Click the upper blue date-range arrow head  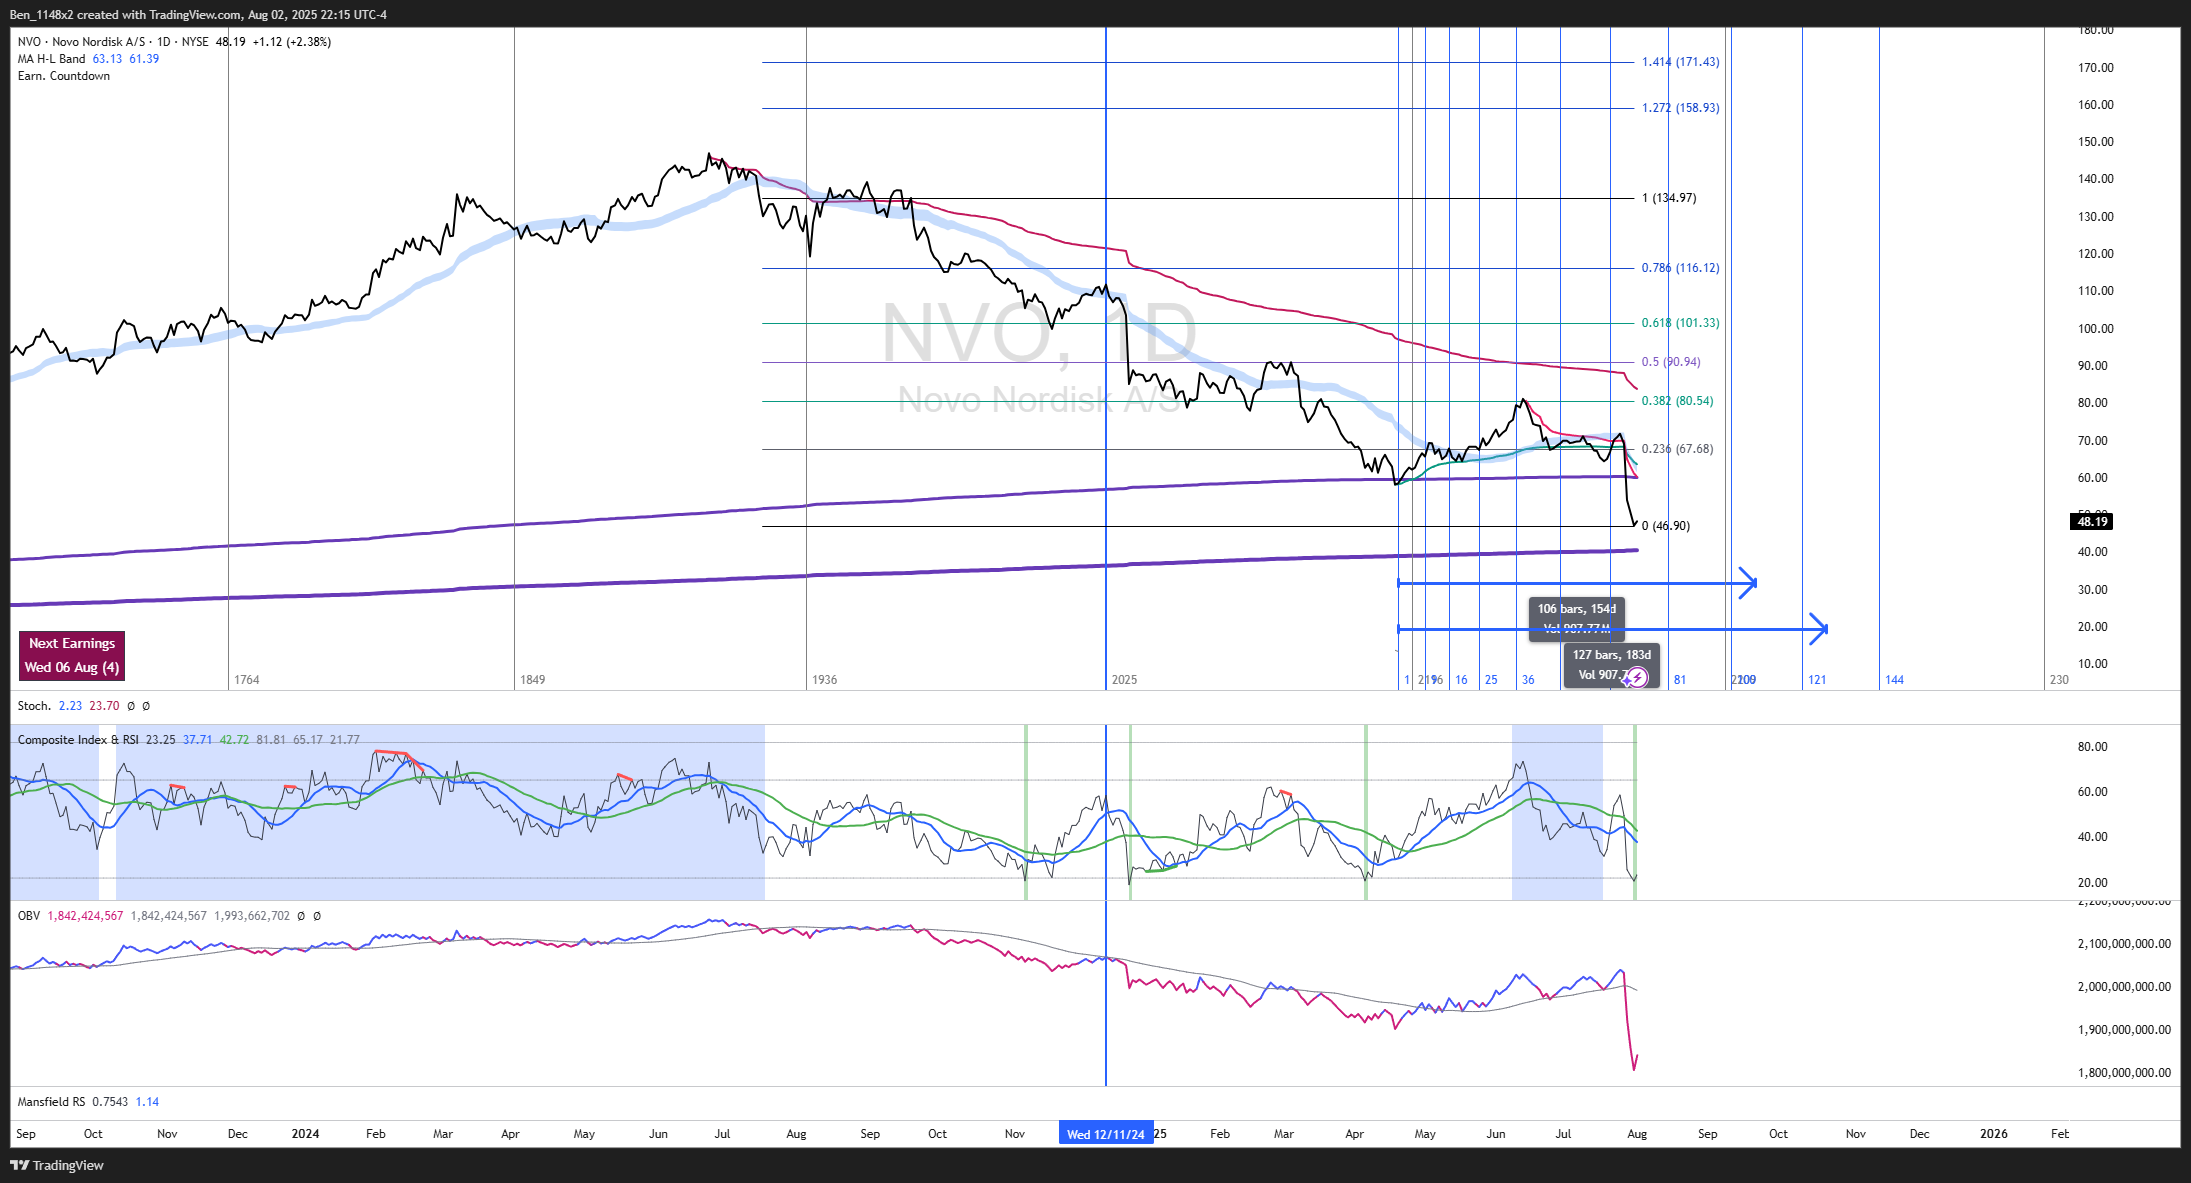click(1749, 583)
